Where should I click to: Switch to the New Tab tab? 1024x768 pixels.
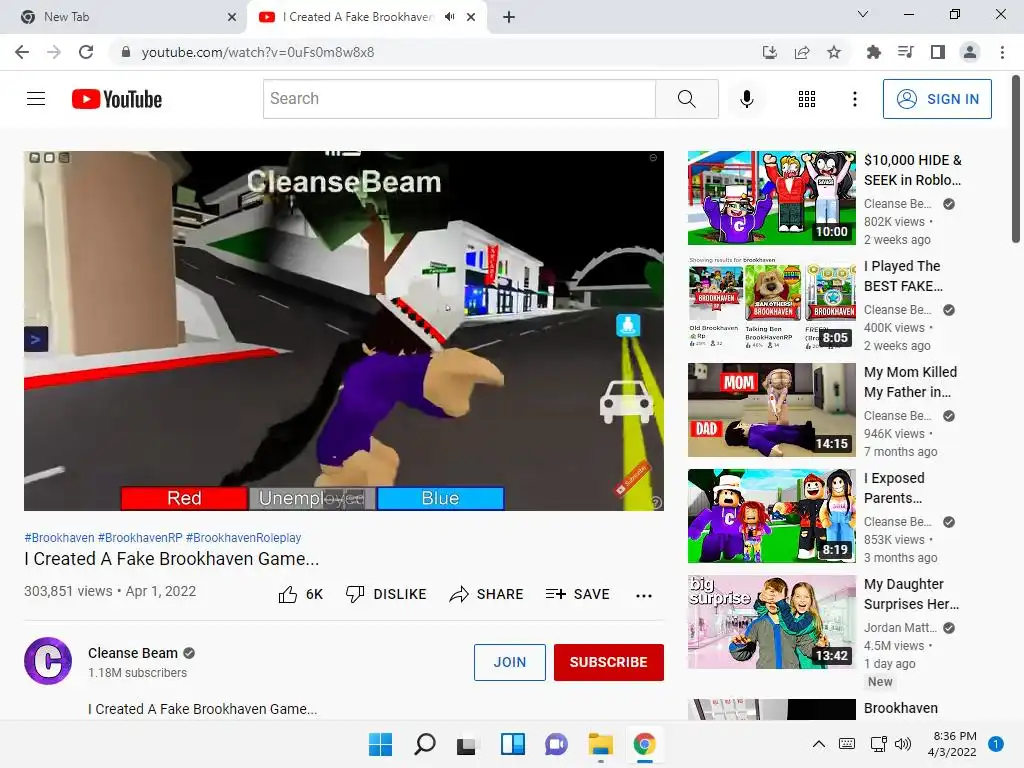(124, 17)
